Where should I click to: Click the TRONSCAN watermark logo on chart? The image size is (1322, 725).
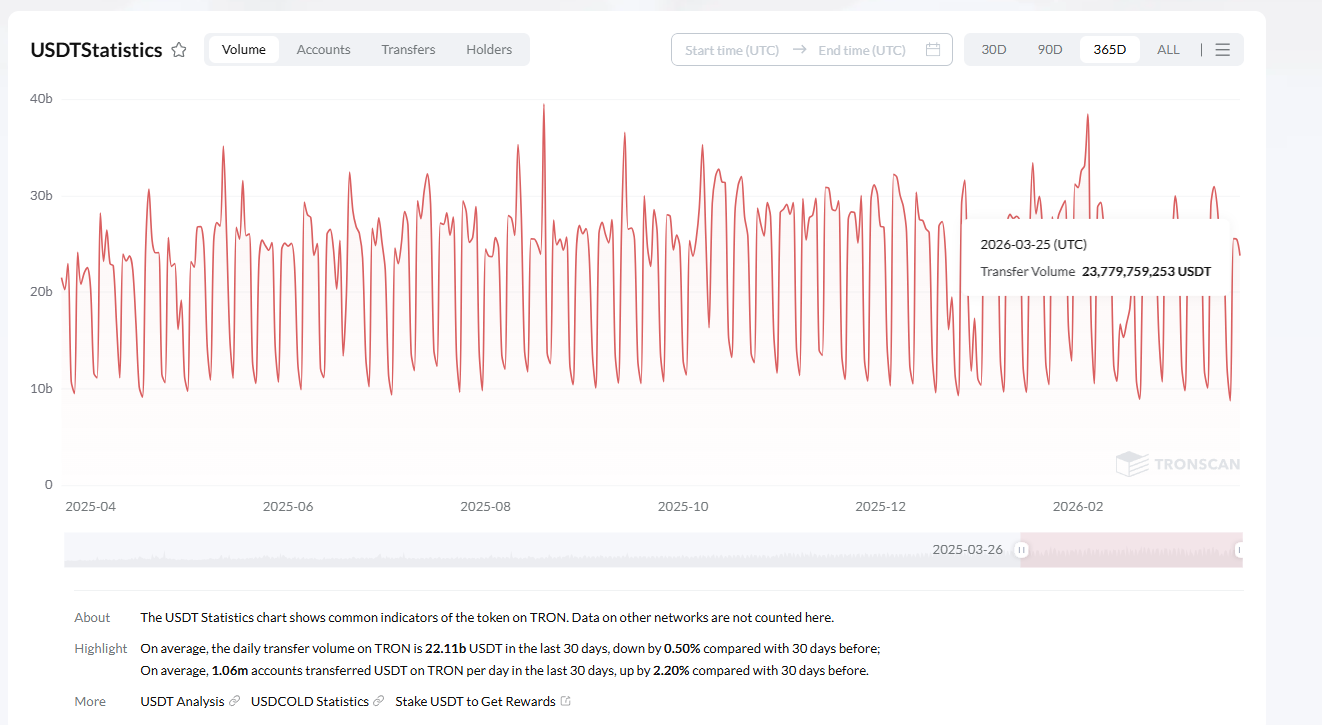tap(1178, 464)
